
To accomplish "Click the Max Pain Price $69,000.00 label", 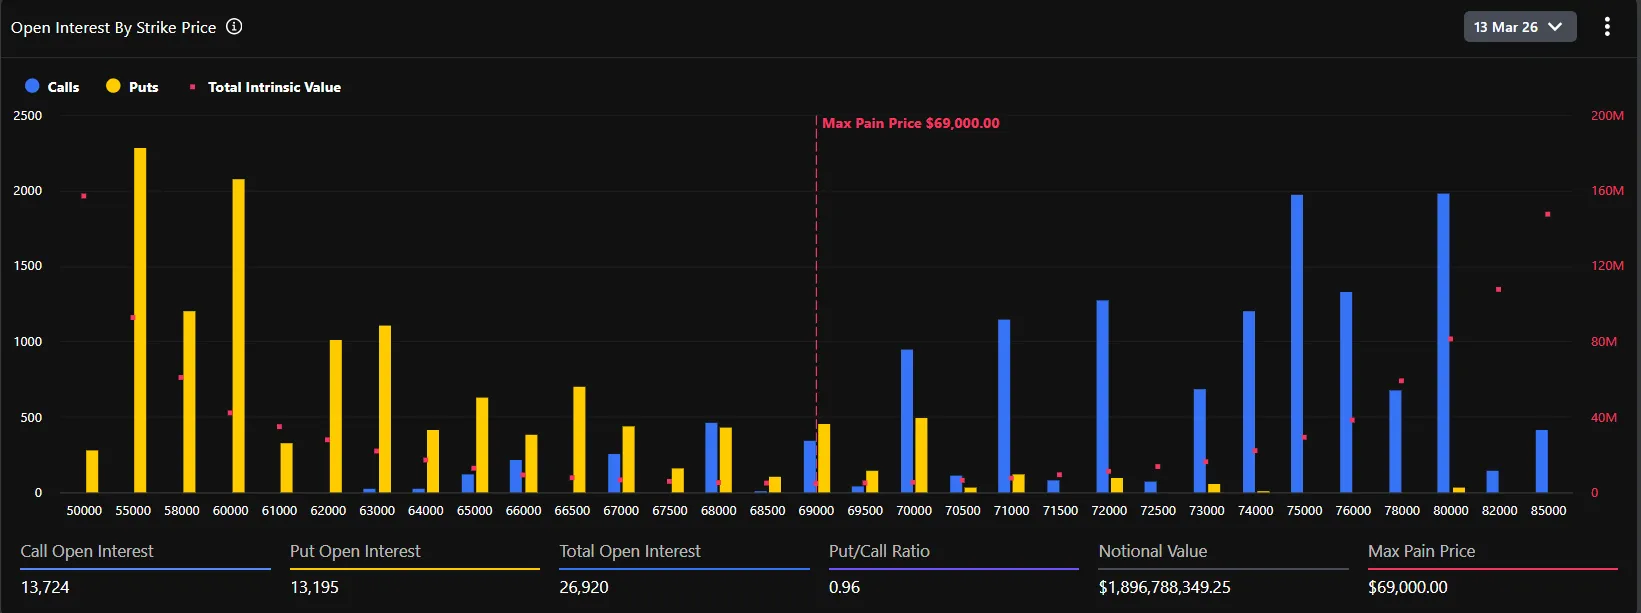I will (910, 123).
